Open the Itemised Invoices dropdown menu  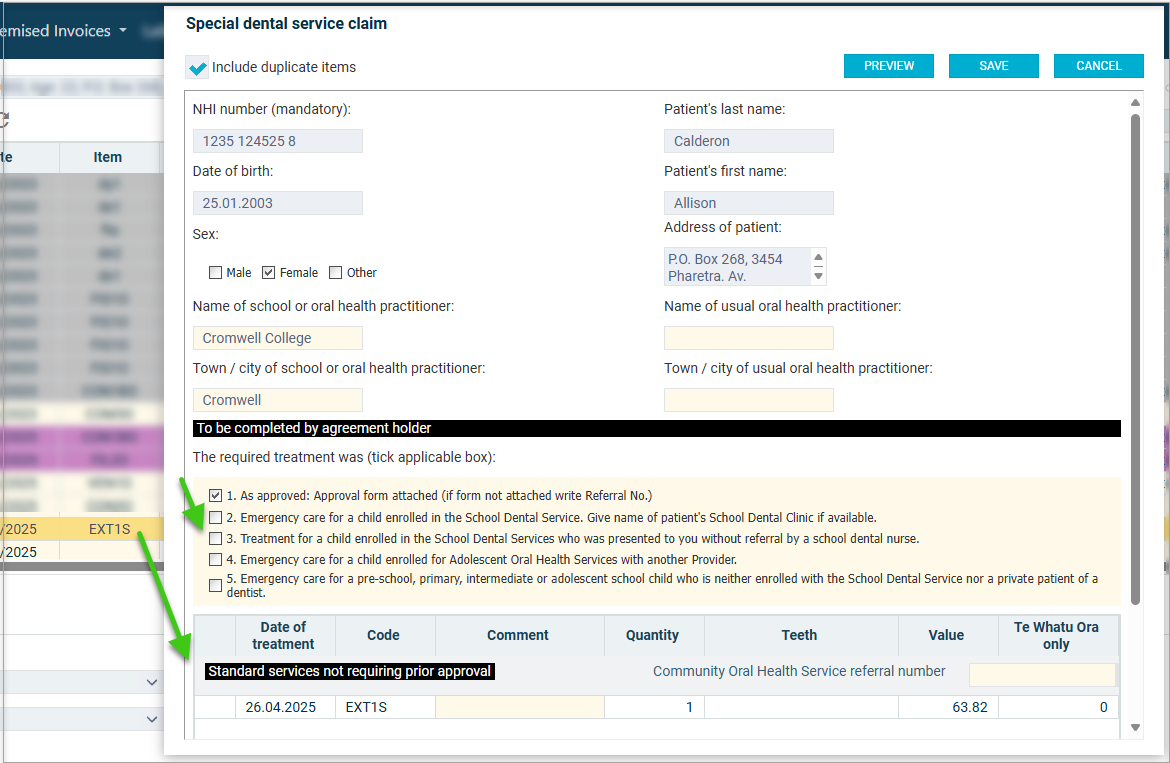pos(63,31)
